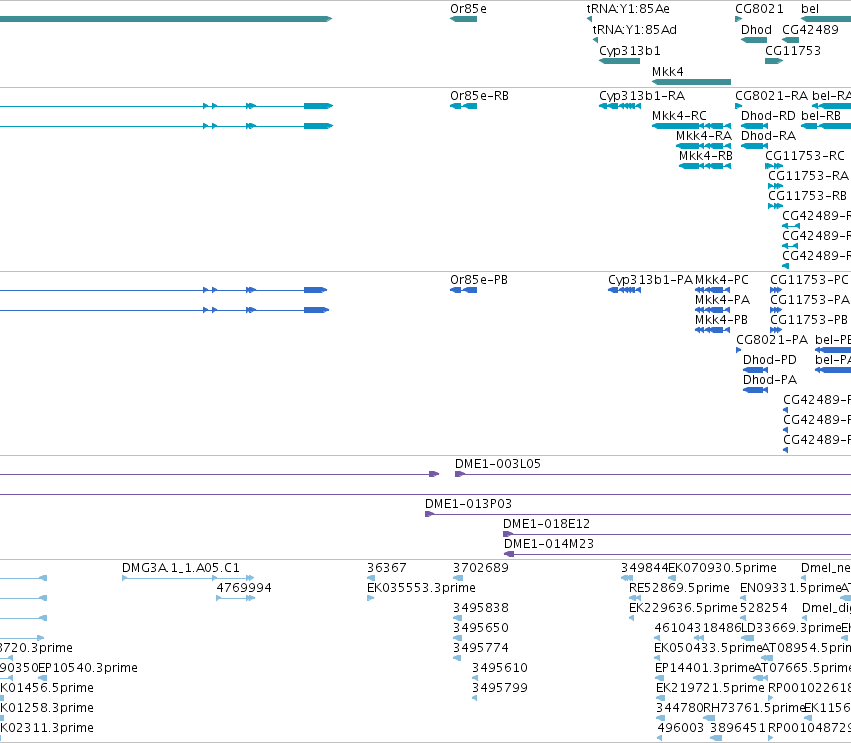This screenshot has height=743, width=851.
Task: Click the Cyp313b1-RA transcript glyph
Action: coord(620,106)
